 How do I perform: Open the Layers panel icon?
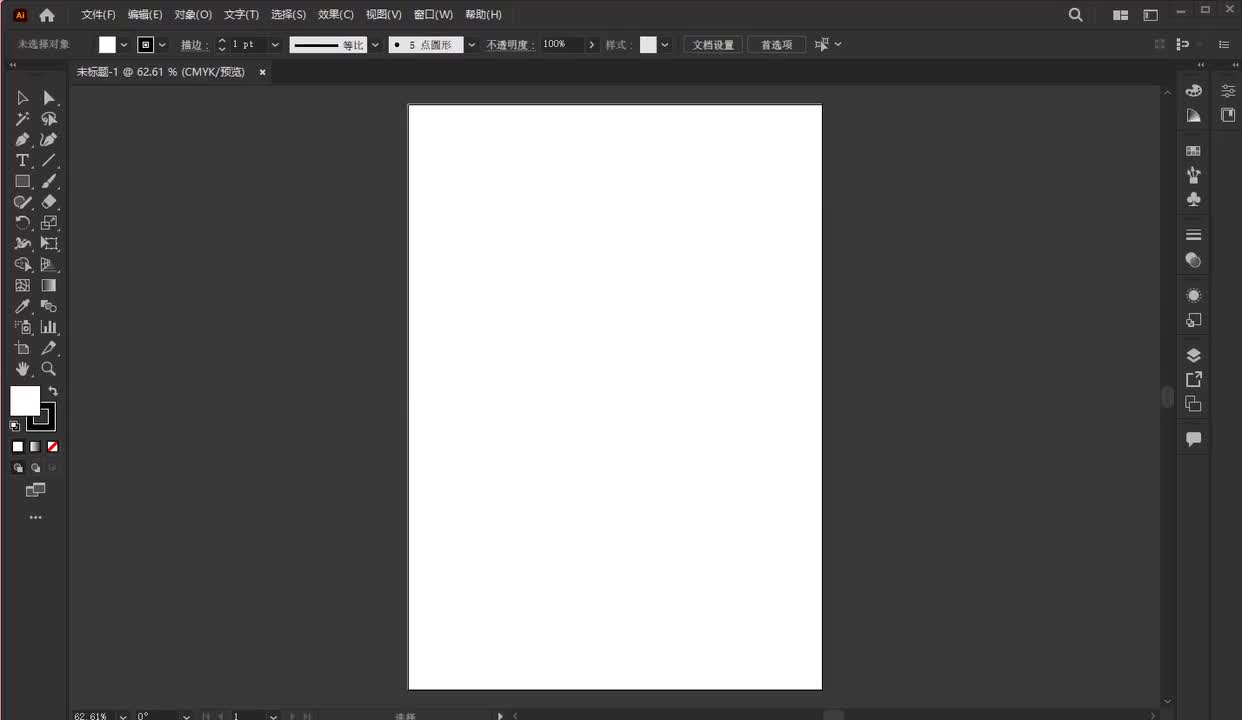(x=1193, y=355)
